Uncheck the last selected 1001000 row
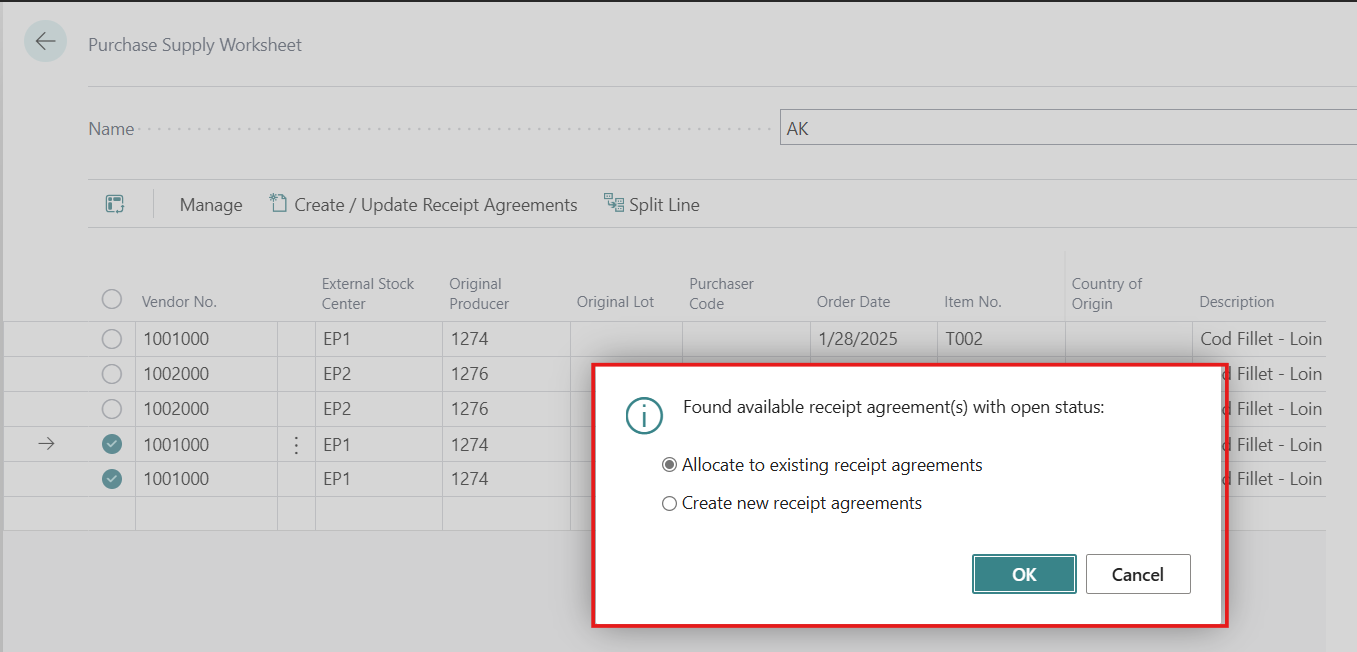 (x=112, y=479)
